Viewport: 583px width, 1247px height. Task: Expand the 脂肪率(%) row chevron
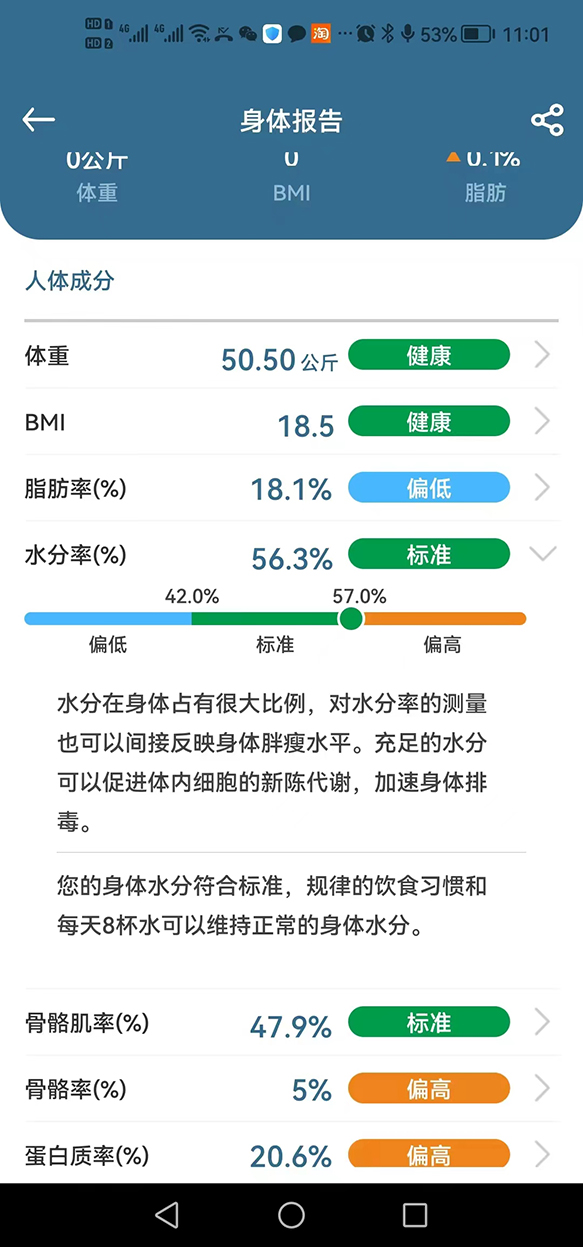(542, 488)
